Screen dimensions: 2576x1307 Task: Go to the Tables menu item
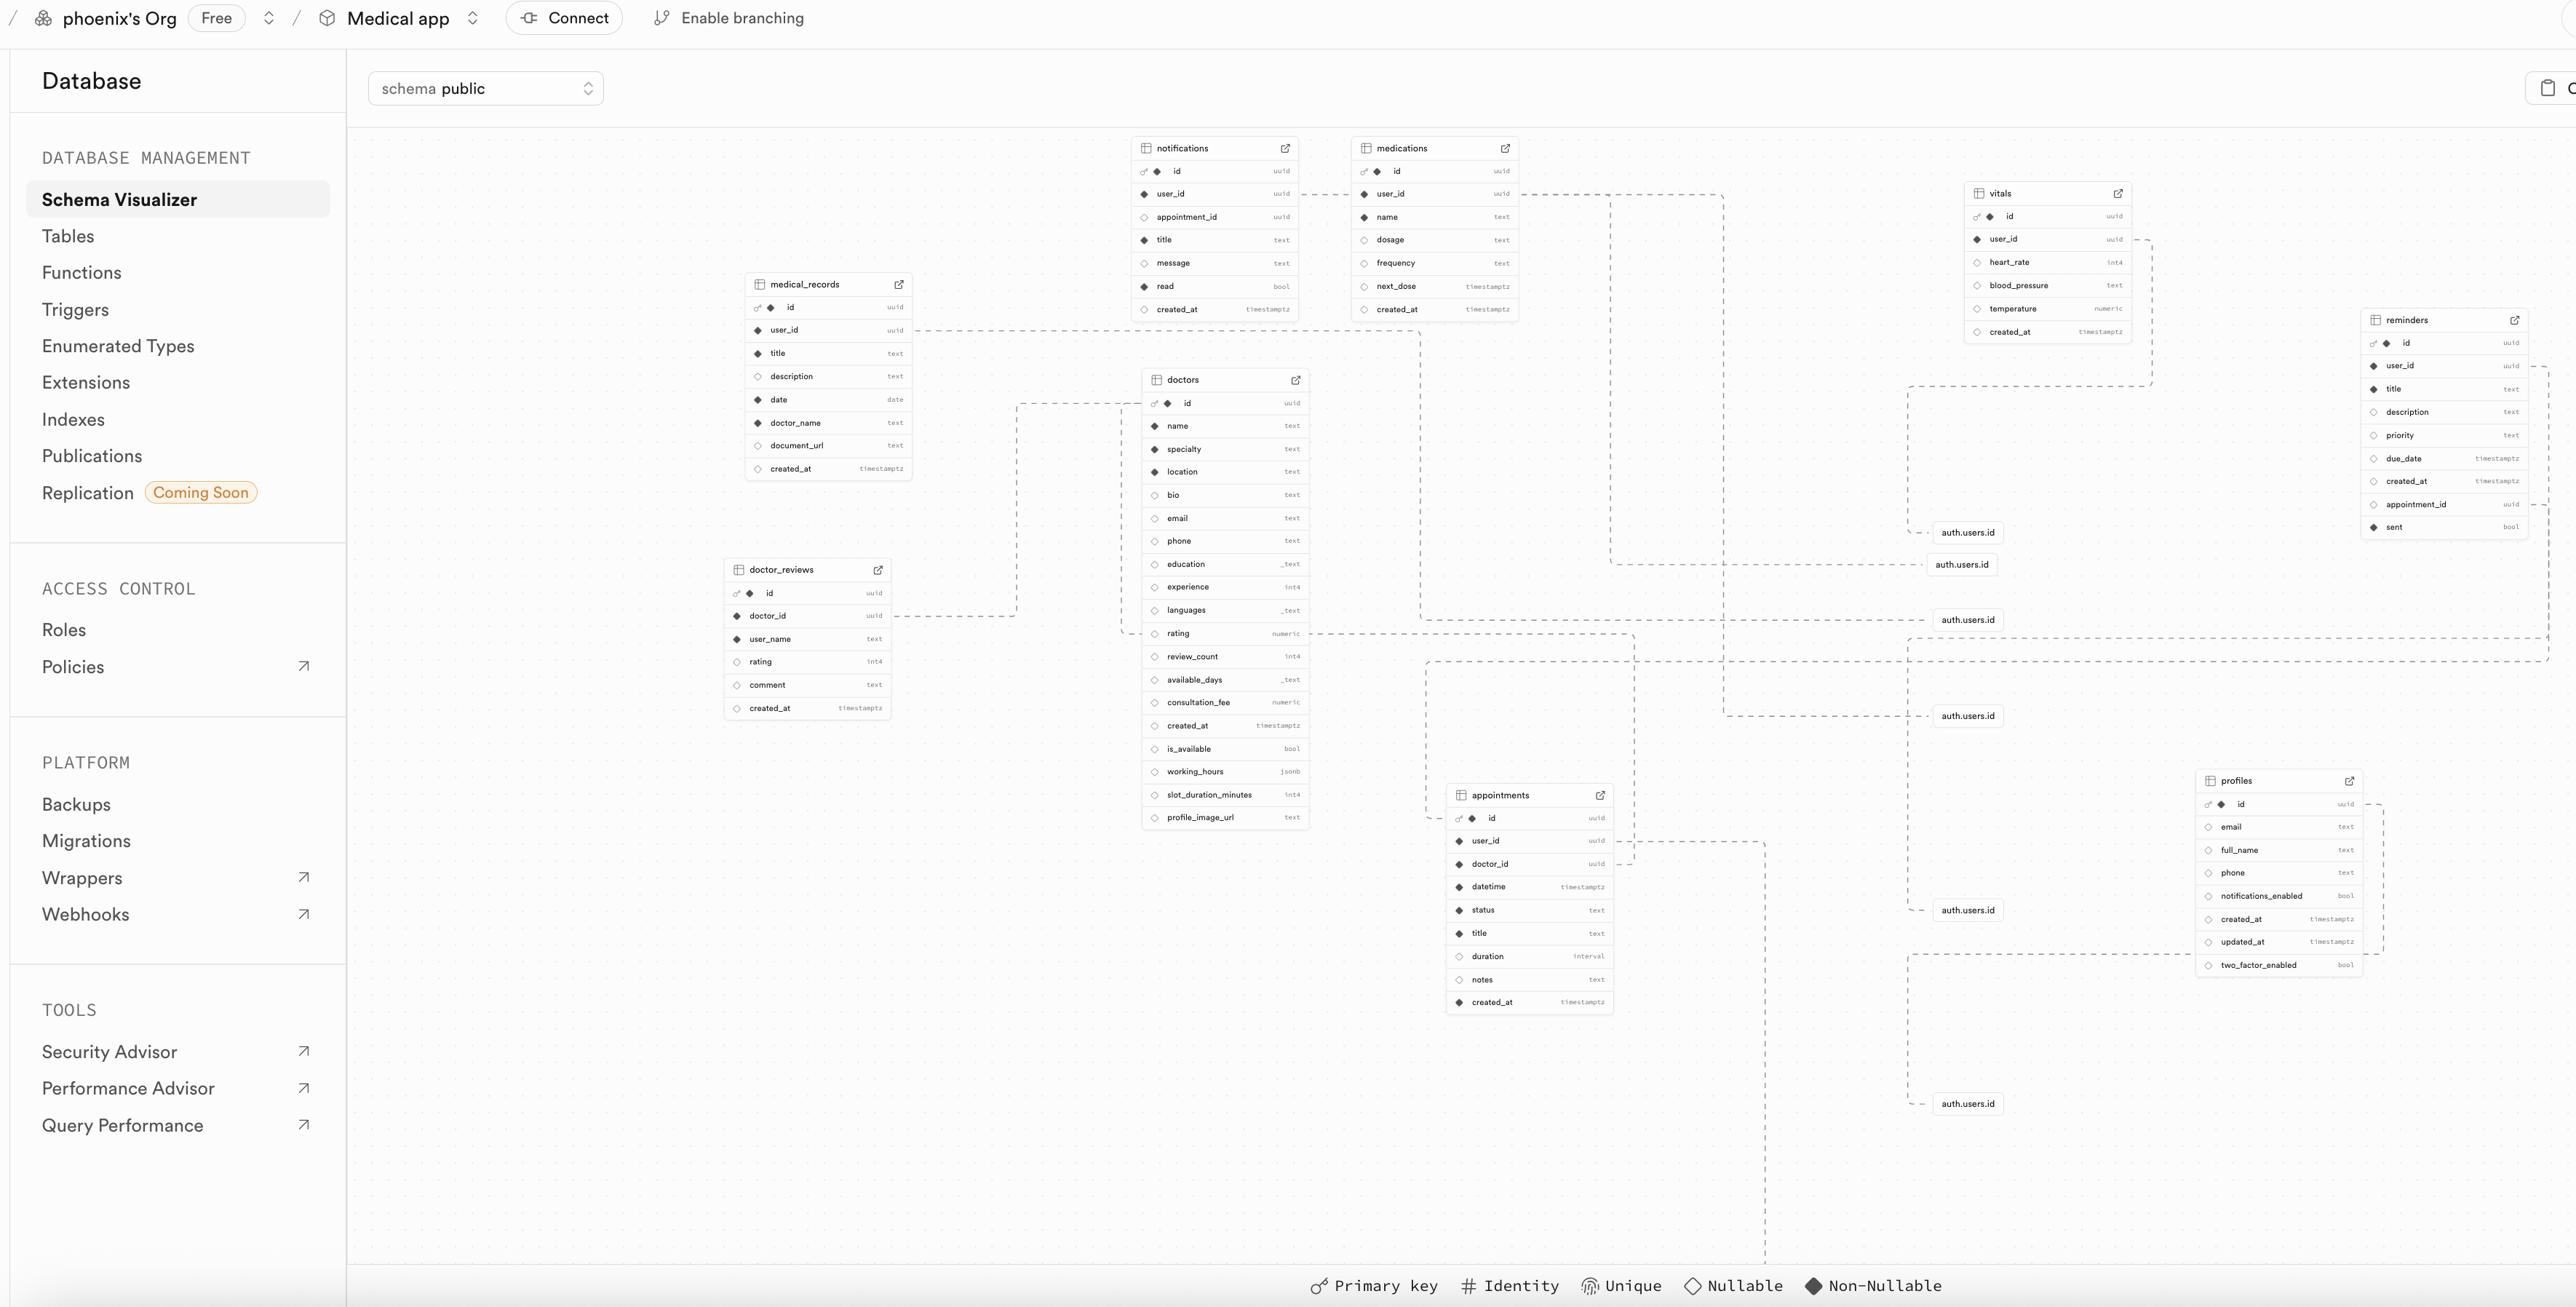pos(68,236)
